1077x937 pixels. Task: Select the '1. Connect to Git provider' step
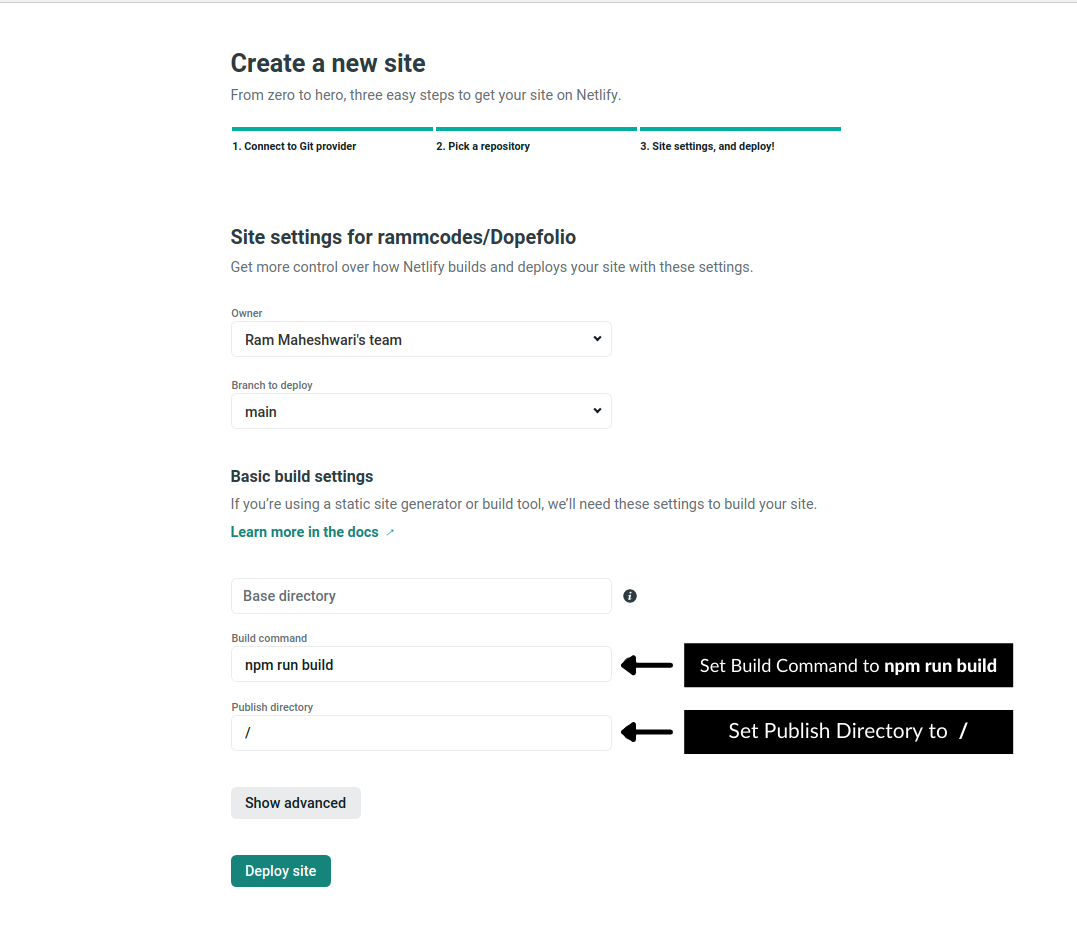294,146
